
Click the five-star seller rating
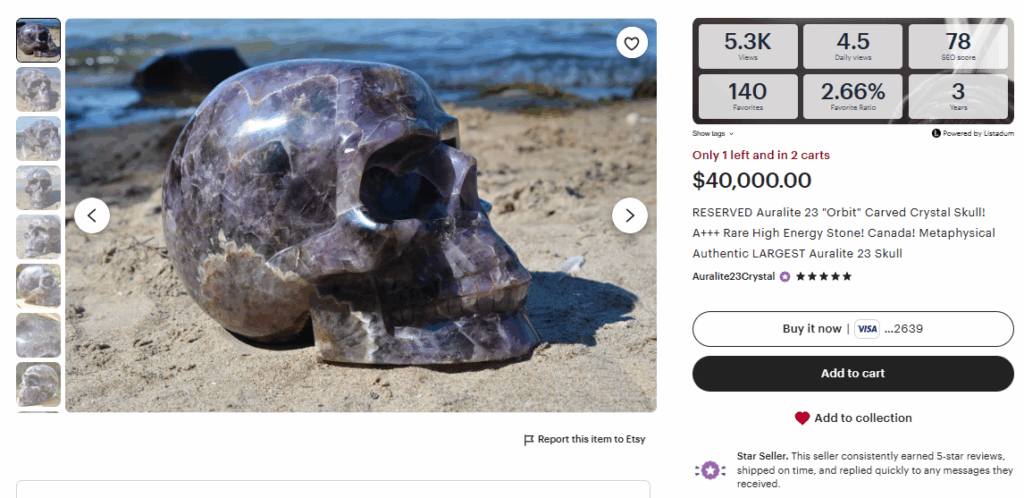[824, 277]
